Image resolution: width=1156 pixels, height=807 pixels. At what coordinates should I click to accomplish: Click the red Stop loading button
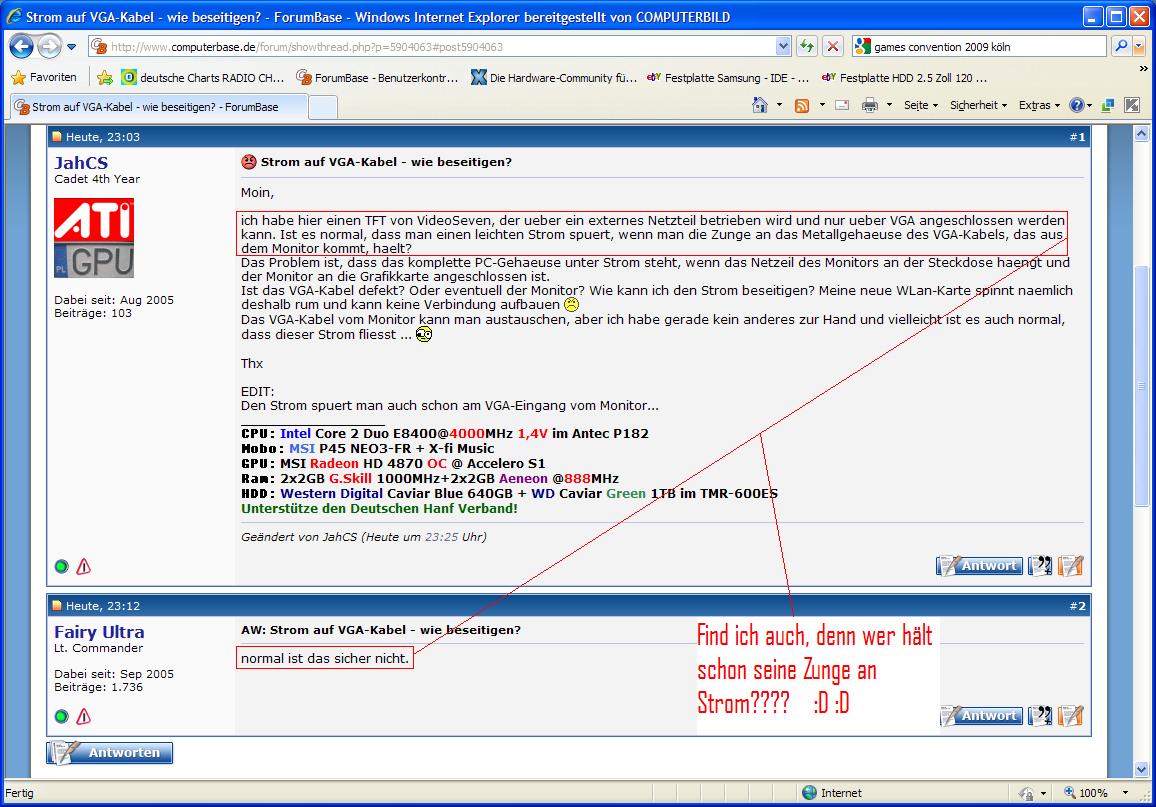coord(832,46)
